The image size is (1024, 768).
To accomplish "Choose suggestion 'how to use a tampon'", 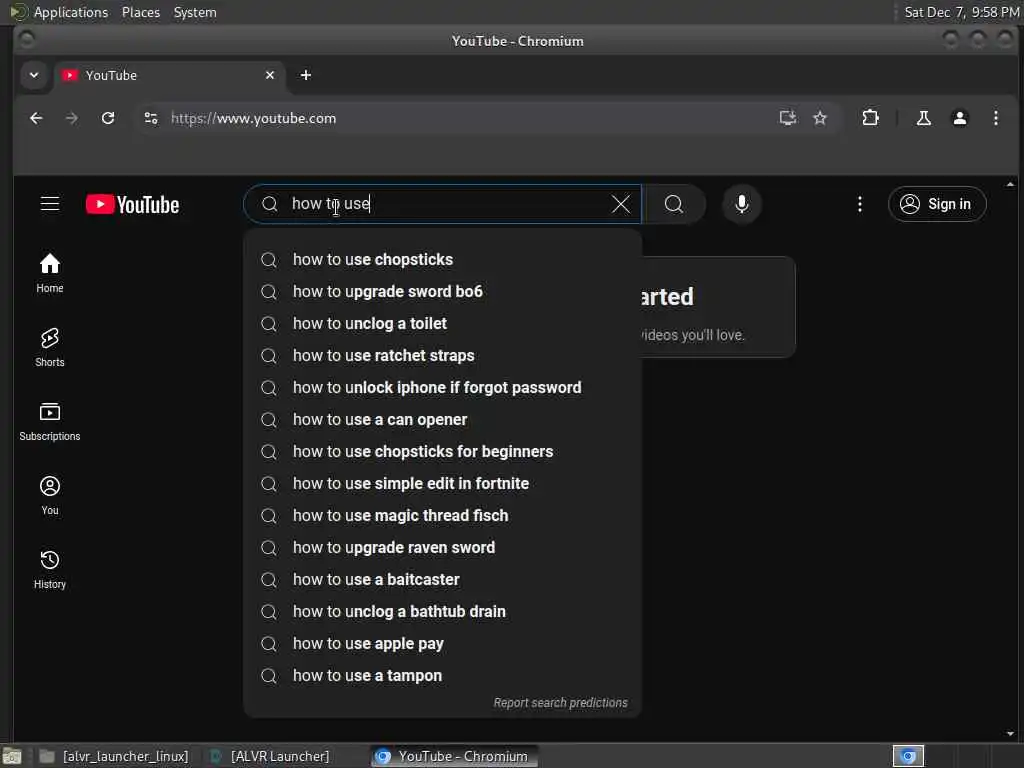I will (442, 675).
